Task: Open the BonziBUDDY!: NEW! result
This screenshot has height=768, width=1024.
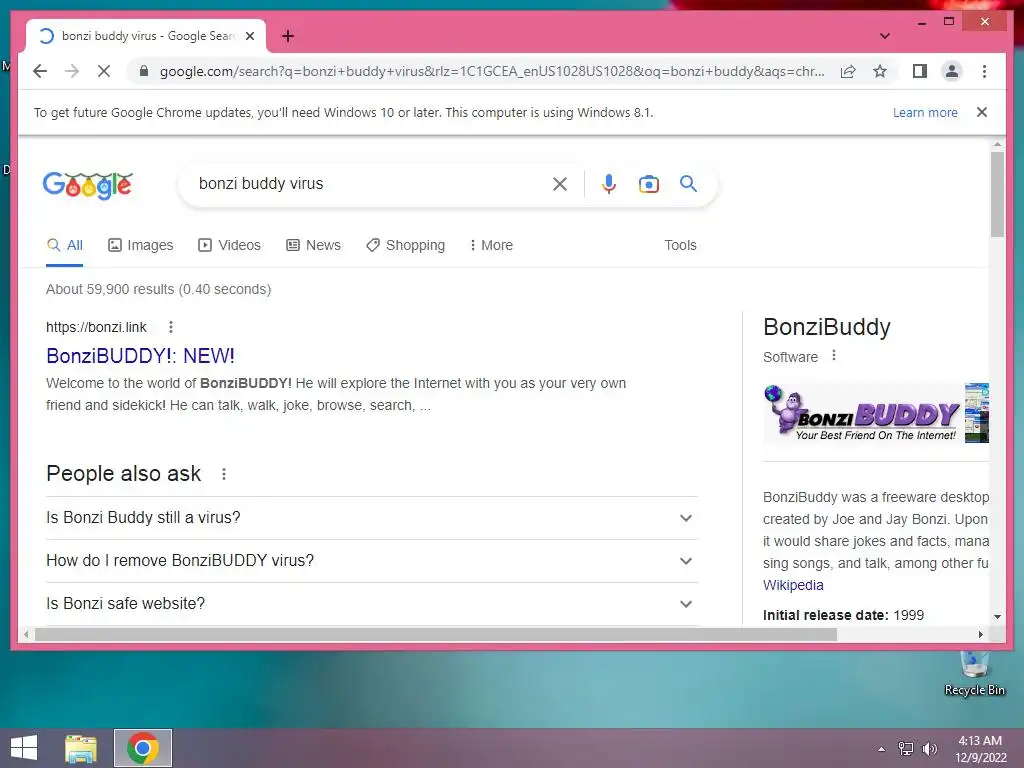Action: tap(140, 356)
